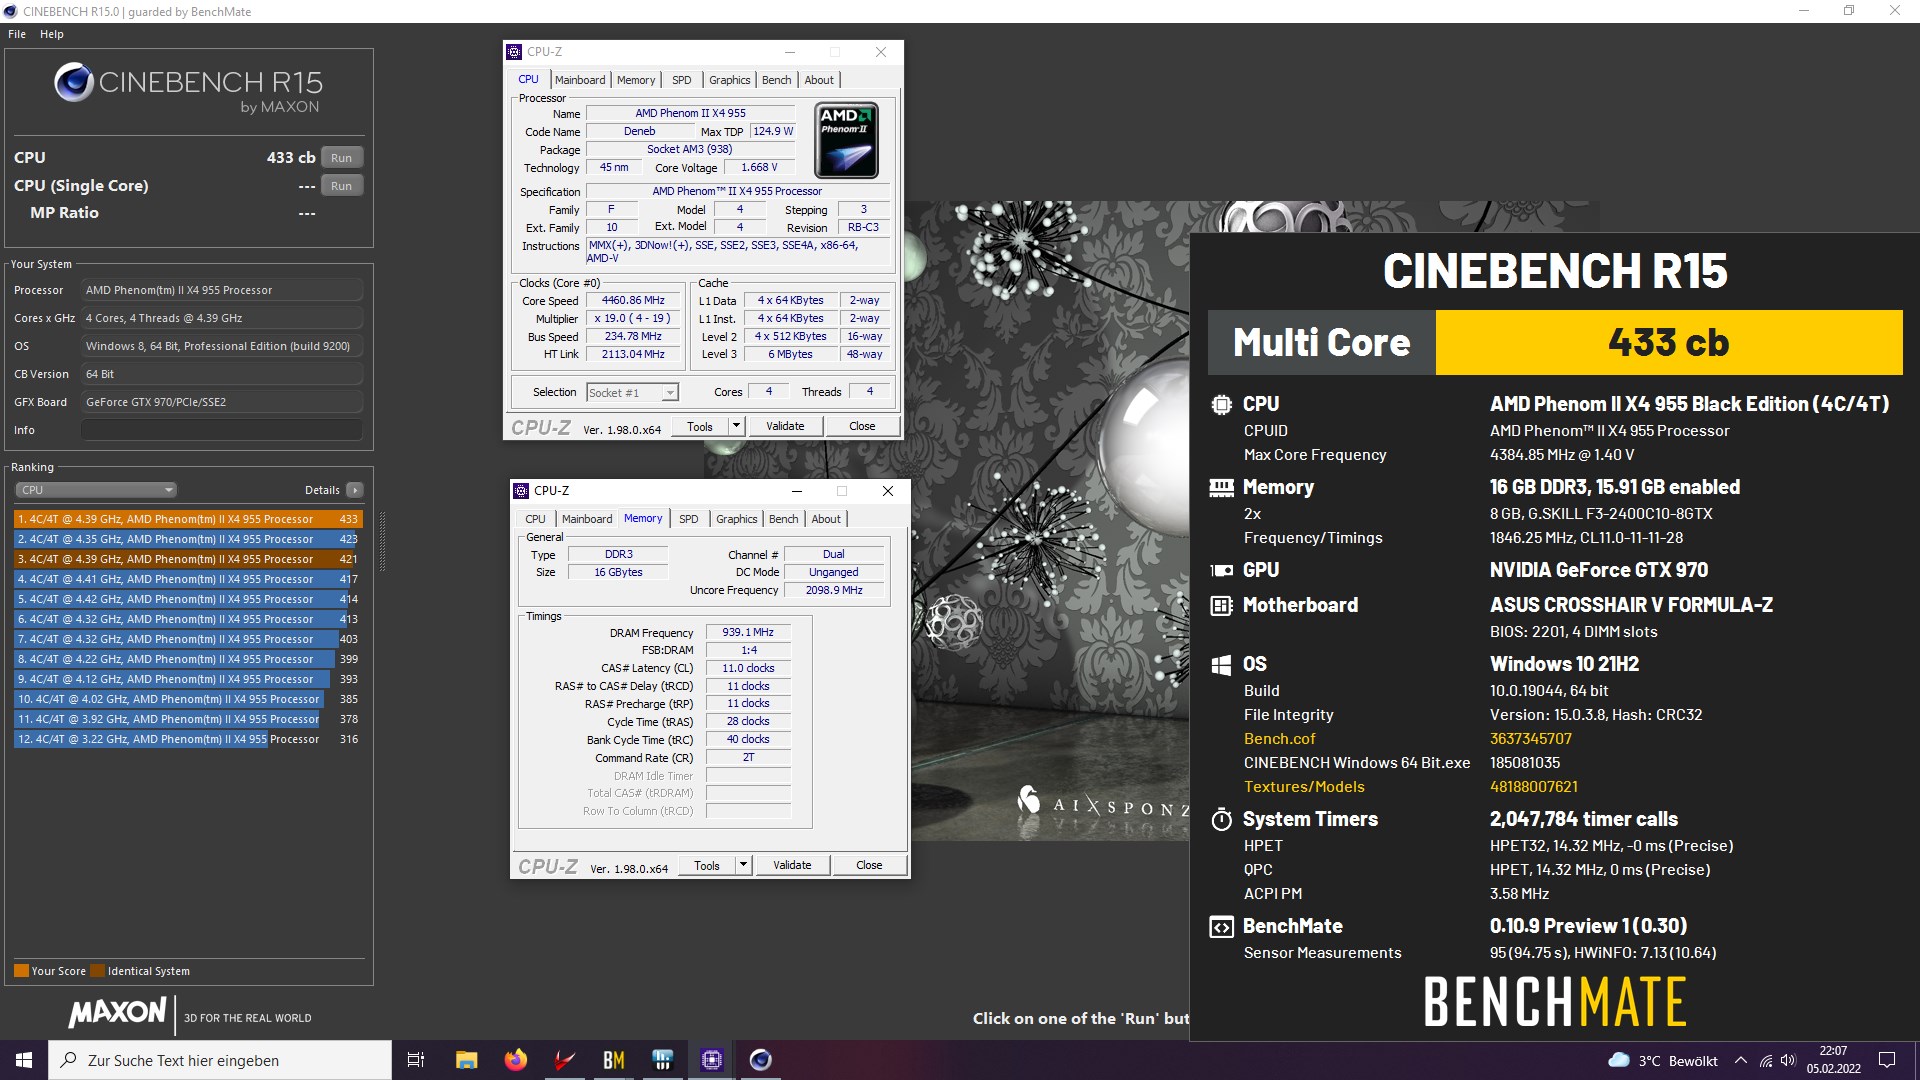Click the AMD Phenom II logo
Image resolution: width=1920 pixels, height=1080 pixels.
pos(846,140)
